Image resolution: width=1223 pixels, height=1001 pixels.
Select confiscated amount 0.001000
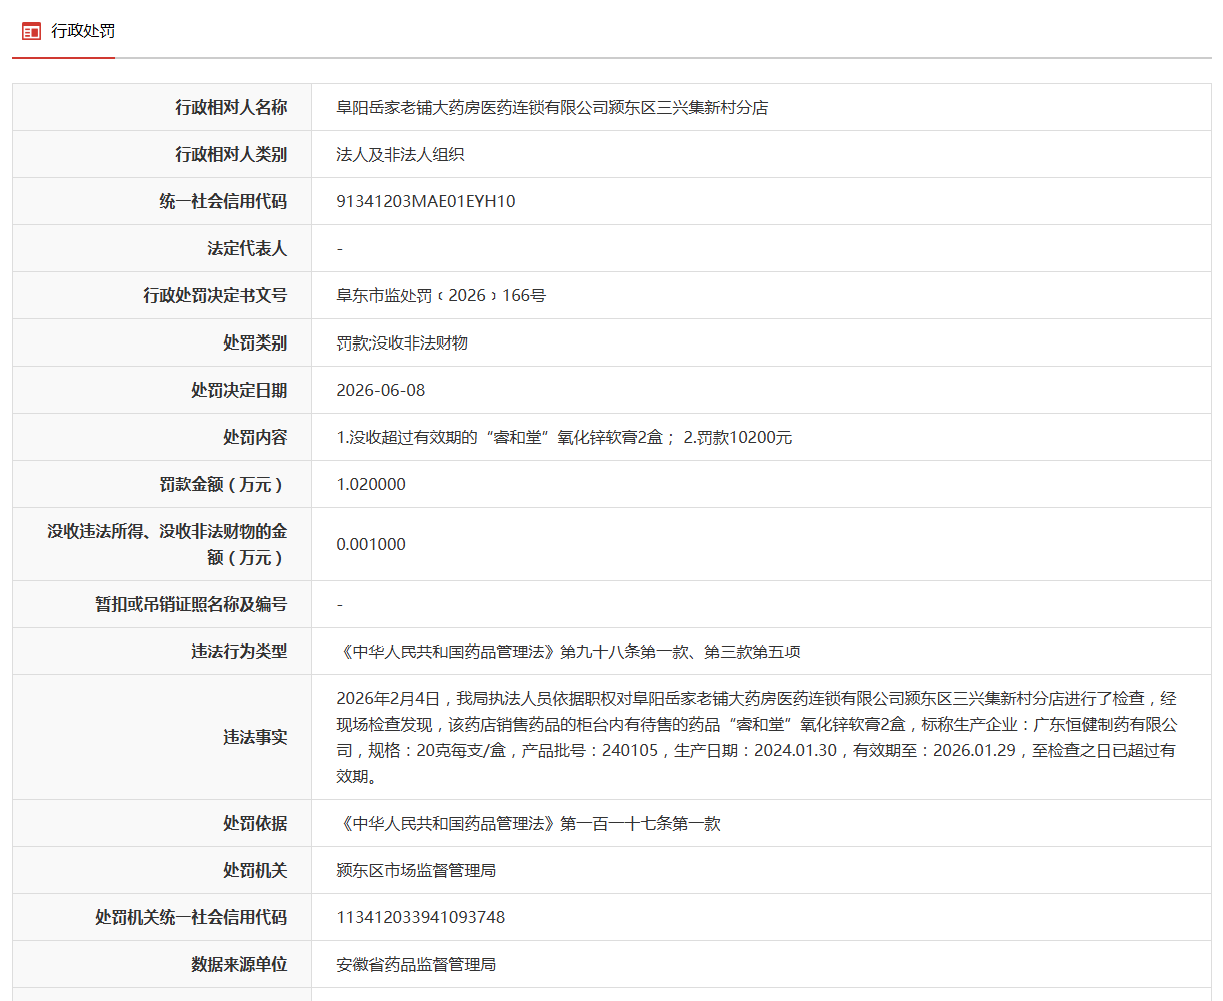(x=371, y=545)
